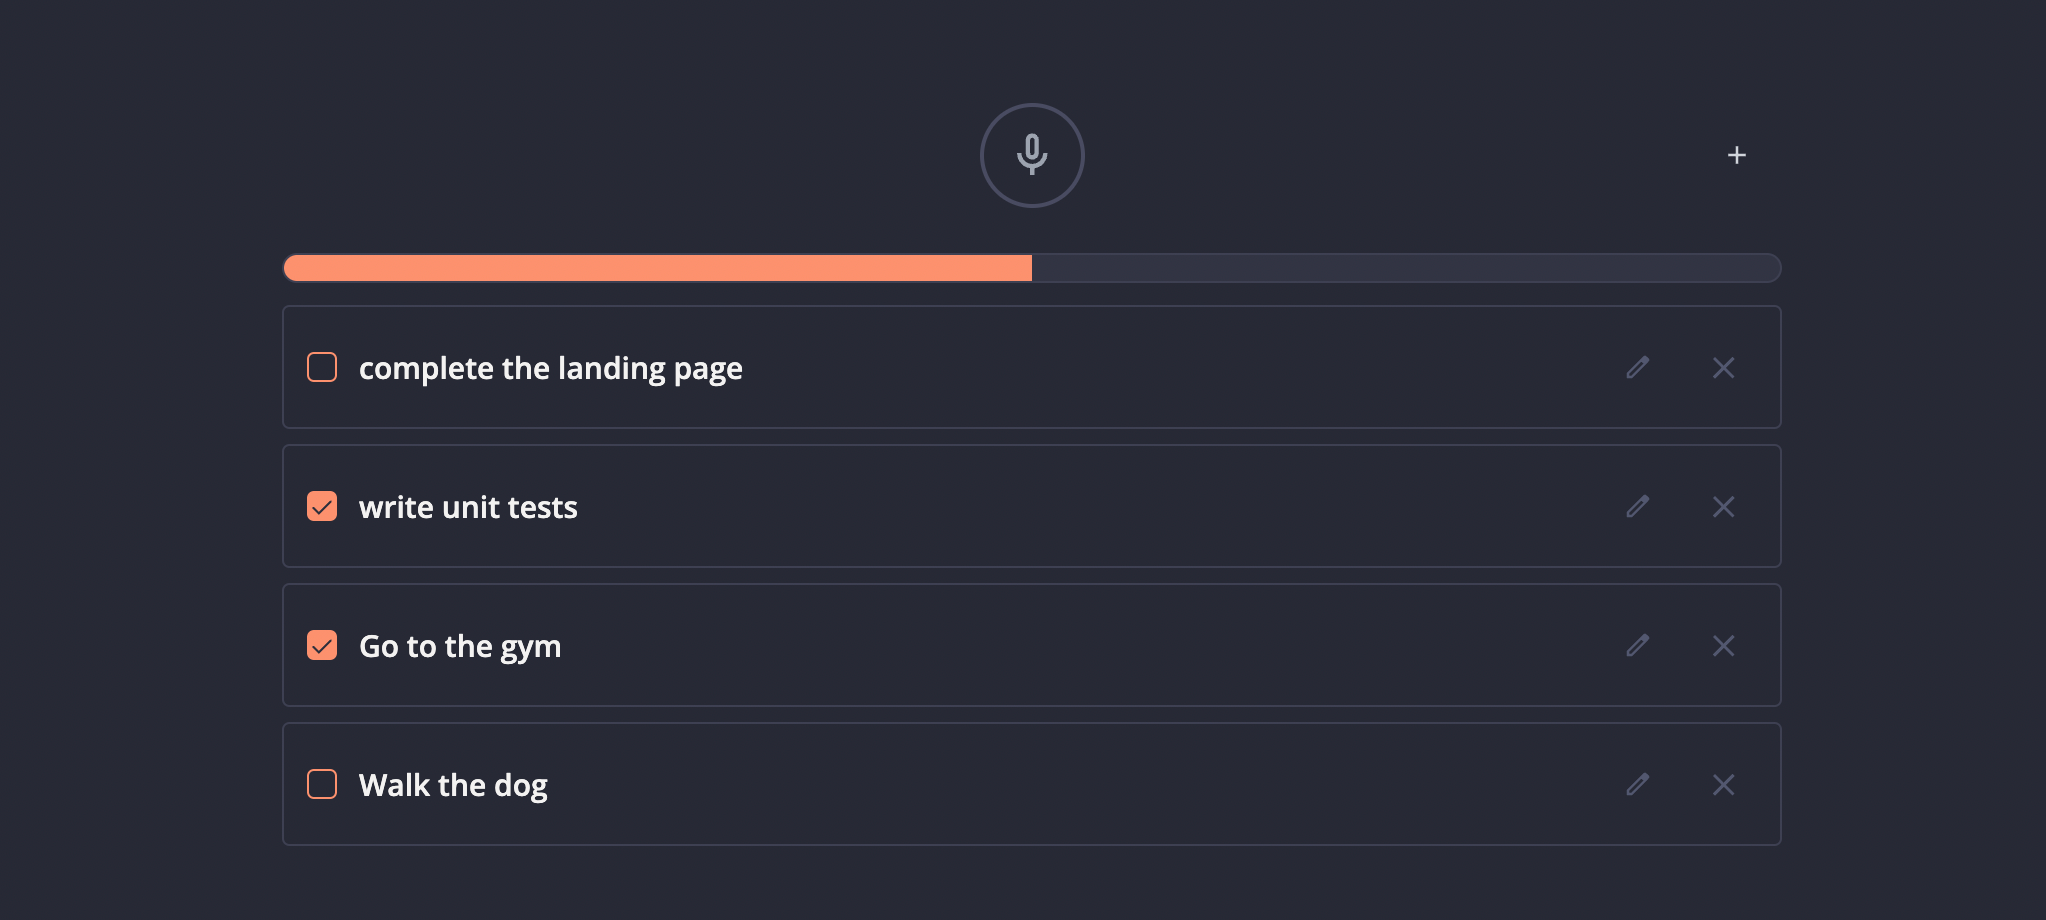2046x920 pixels.
Task: Delete the 'Walk the dog' task
Action: tap(1725, 785)
